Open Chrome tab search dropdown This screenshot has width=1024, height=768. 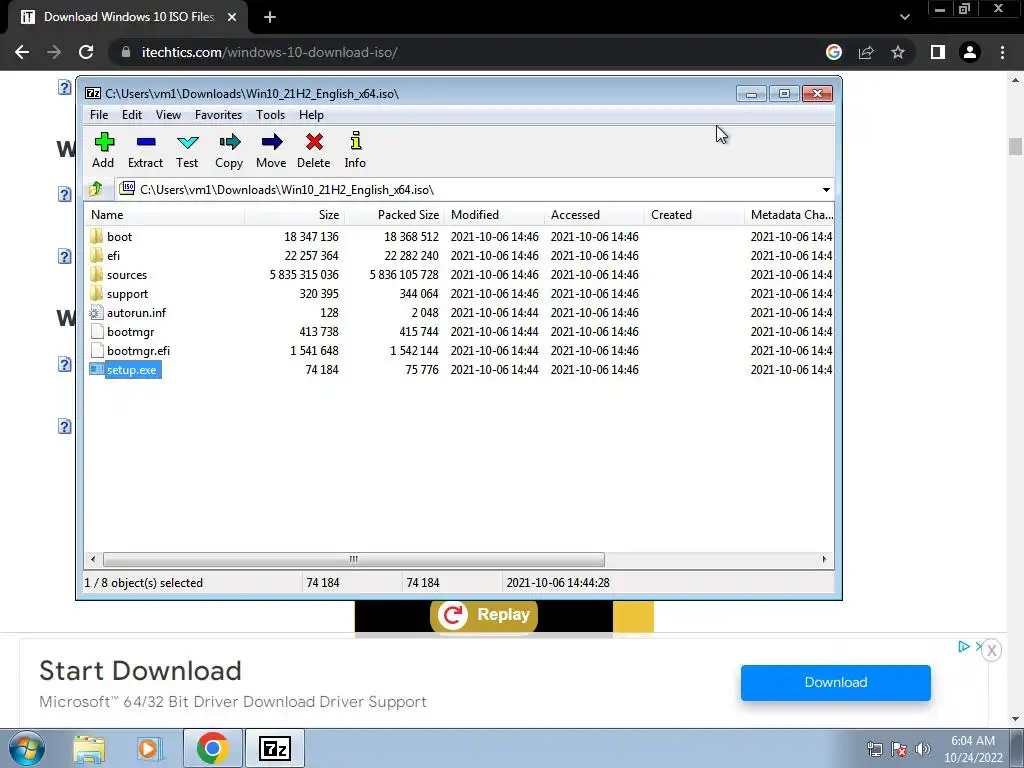904,17
